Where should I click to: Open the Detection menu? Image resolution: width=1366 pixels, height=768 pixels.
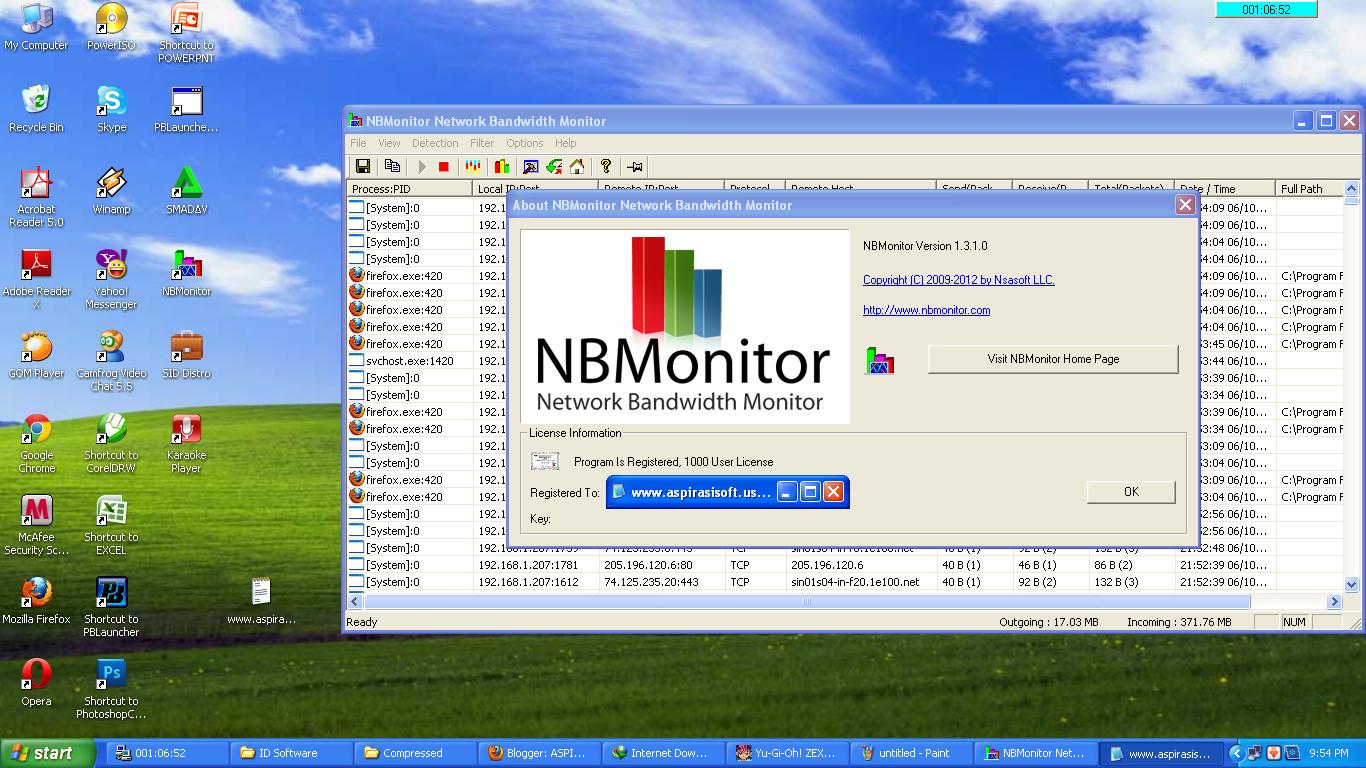point(435,143)
